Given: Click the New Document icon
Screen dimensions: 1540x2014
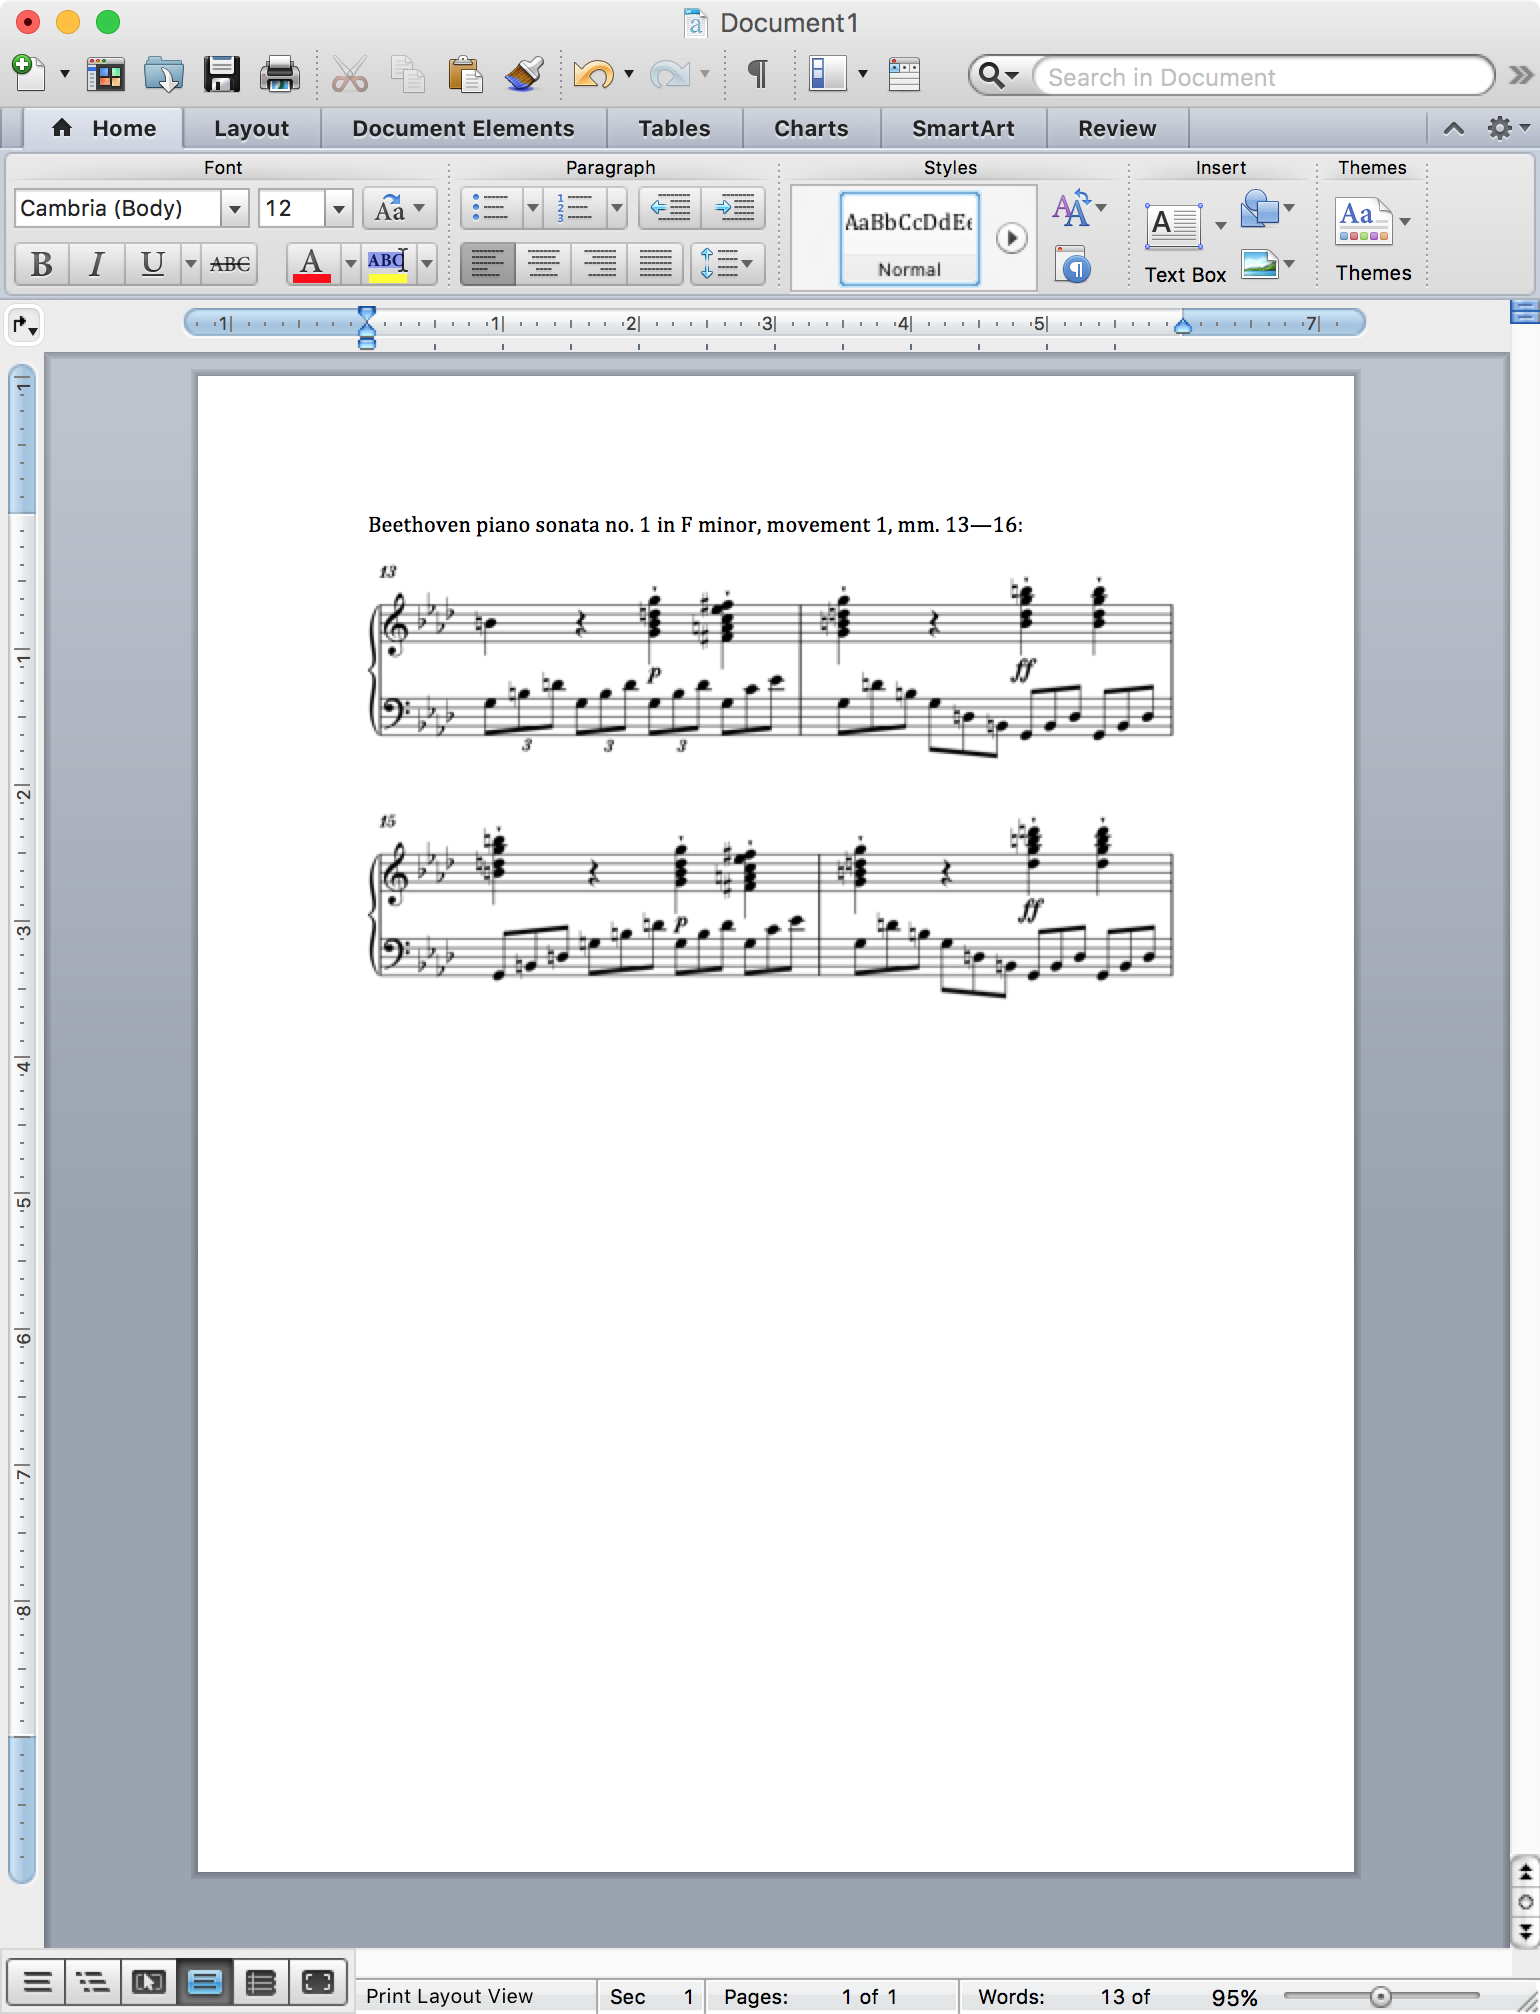Looking at the screenshot, I should tap(28, 74).
